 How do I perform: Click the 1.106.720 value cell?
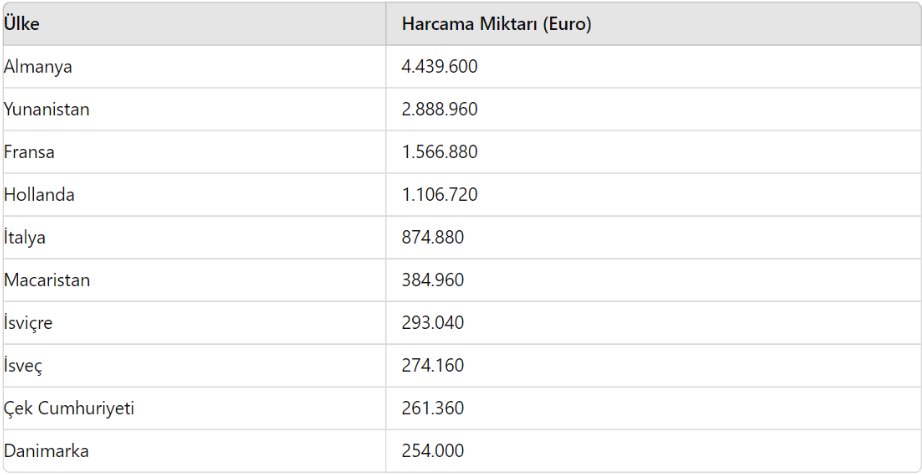440,195
